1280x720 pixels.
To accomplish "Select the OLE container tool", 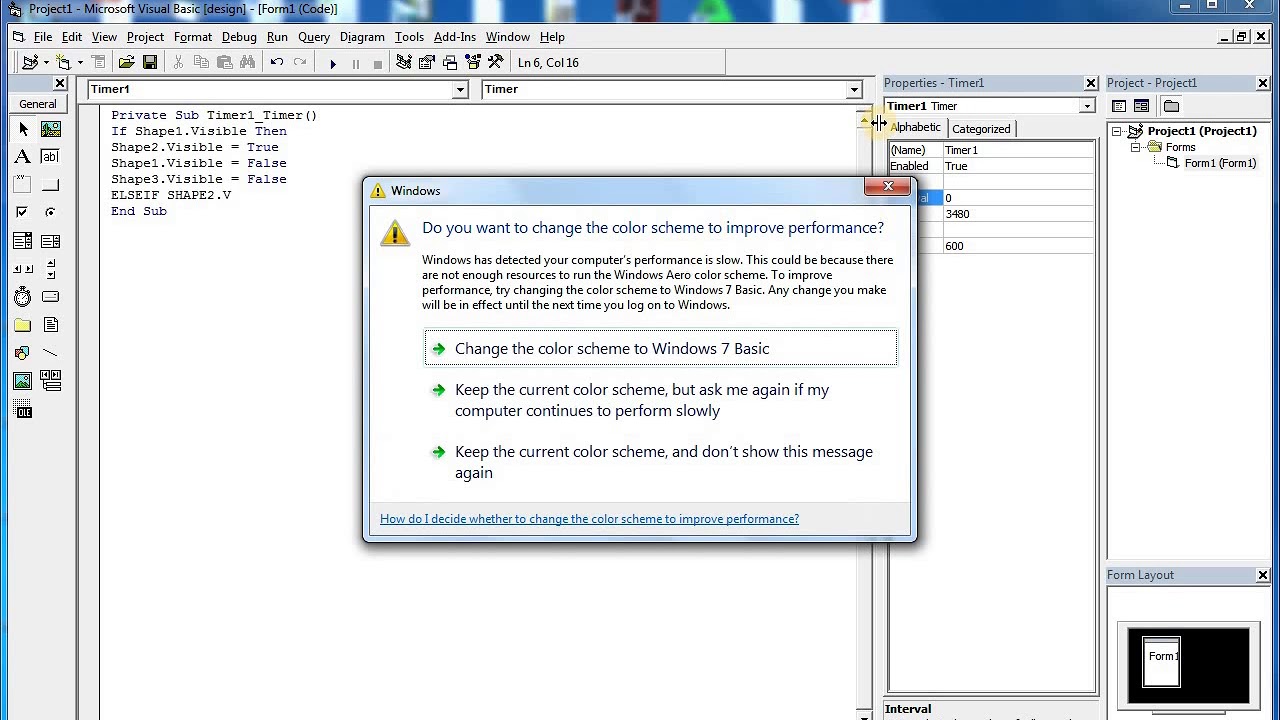I will [23, 411].
